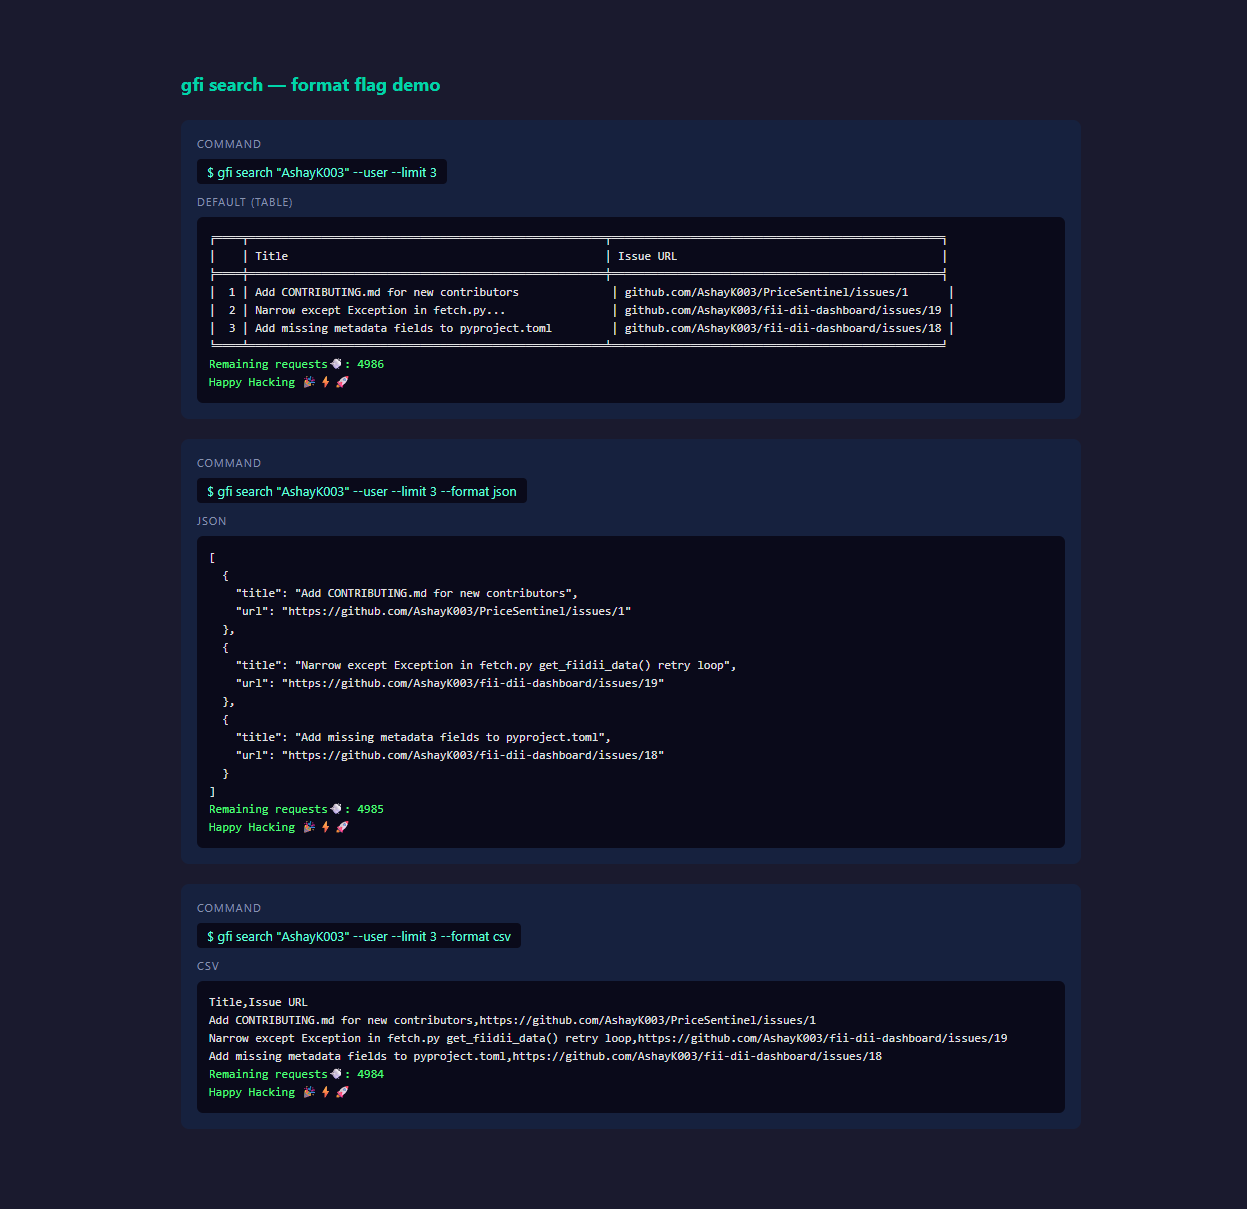
Task: Click 'Happy Hacking' line under the CSV output
Action: (x=278, y=1092)
